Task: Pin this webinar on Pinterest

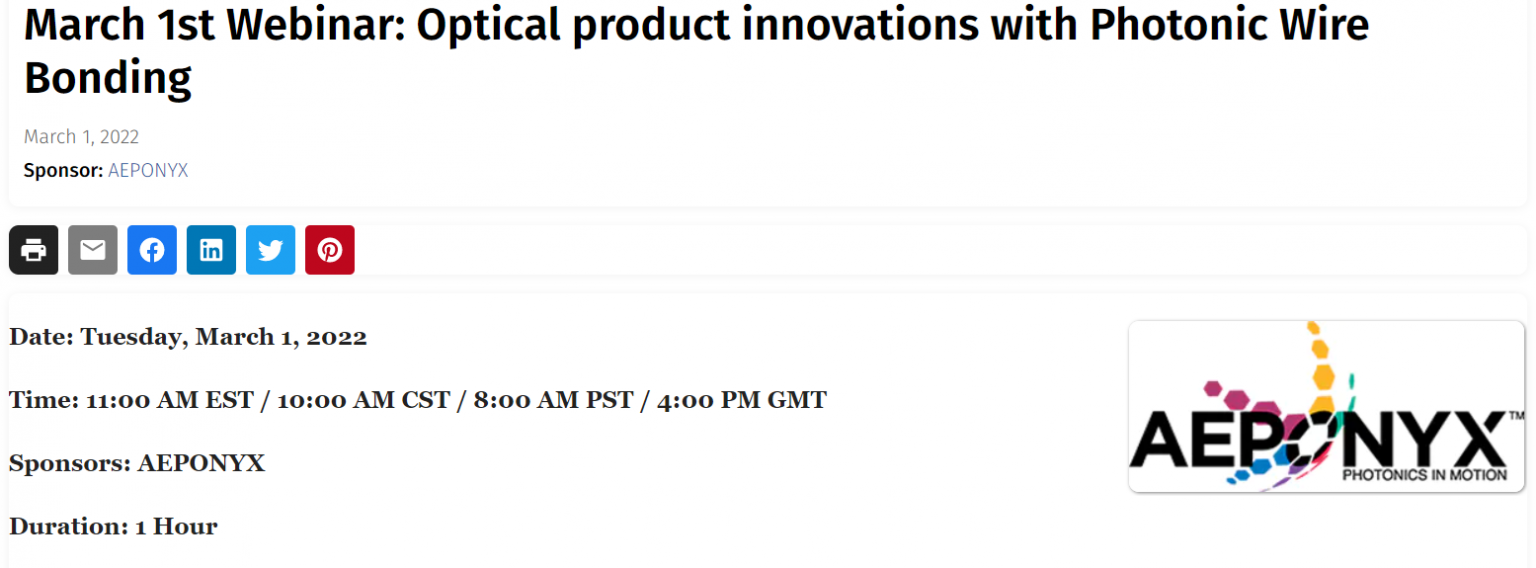Action: pos(330,250)
